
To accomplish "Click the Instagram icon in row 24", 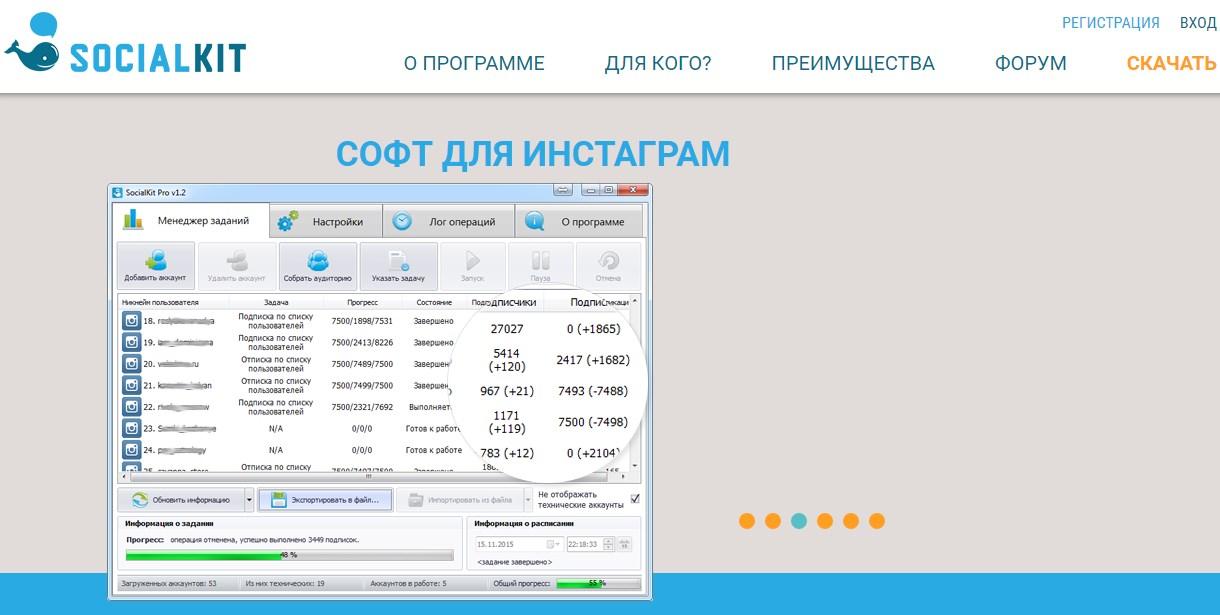I will pos(131,450).
